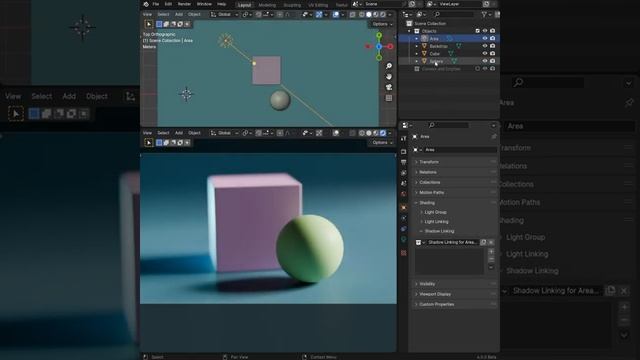The image size is (640, 360).
Task: Open the Window menu
Action: point(204,4)
